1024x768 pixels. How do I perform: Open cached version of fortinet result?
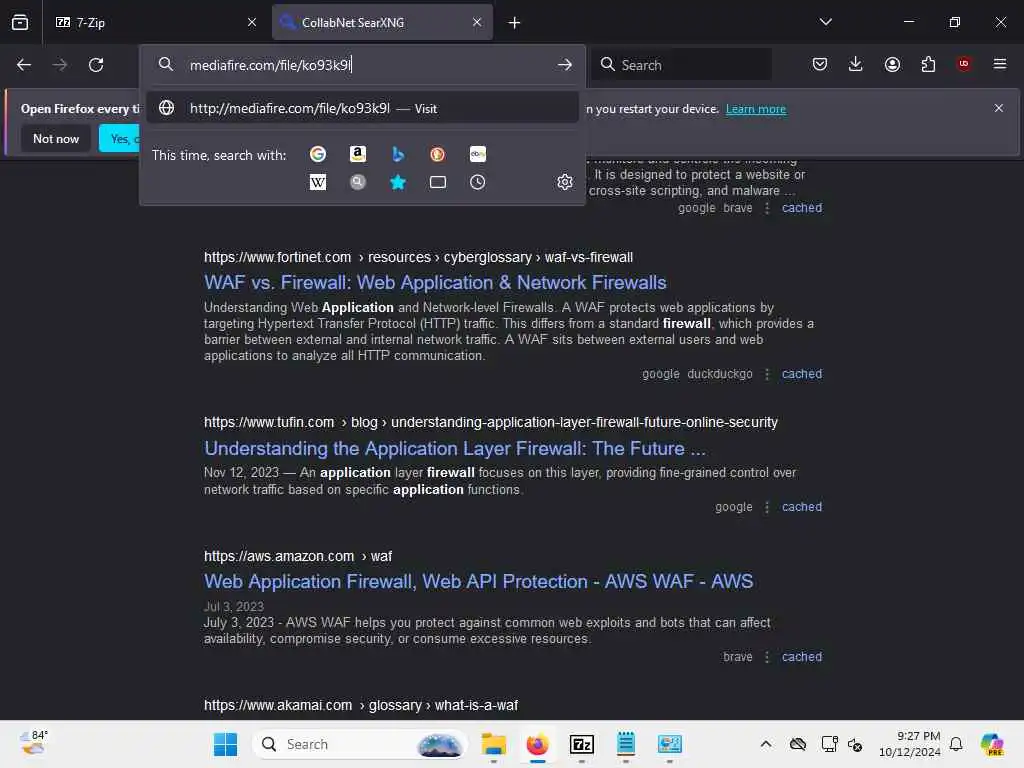802,374
